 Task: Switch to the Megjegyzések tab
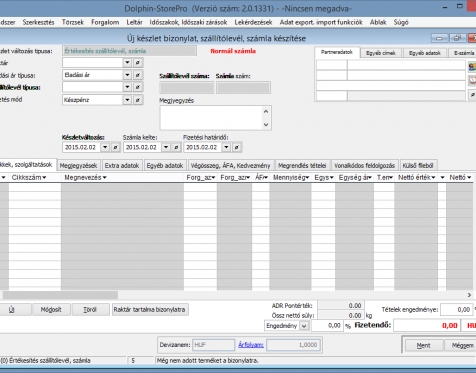tap(79, 165)
